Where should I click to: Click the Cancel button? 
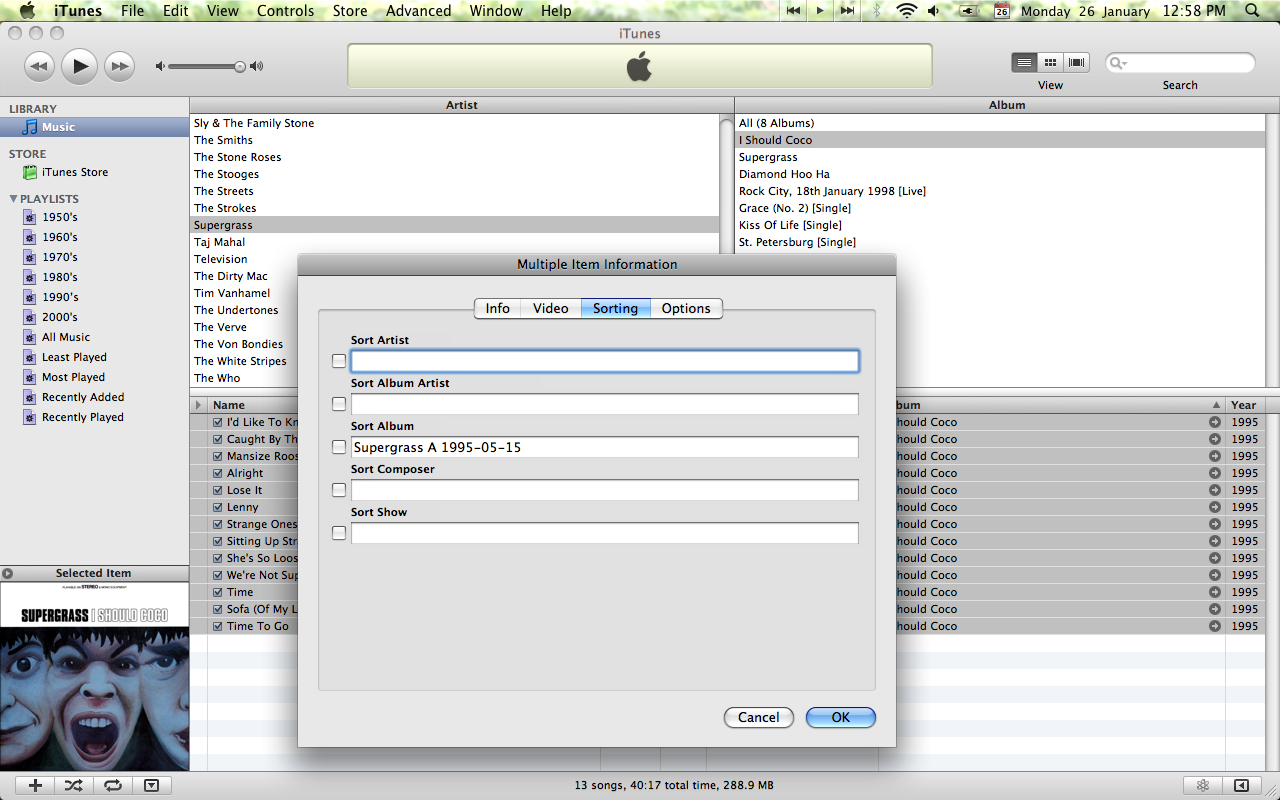(x=759, y=717)
